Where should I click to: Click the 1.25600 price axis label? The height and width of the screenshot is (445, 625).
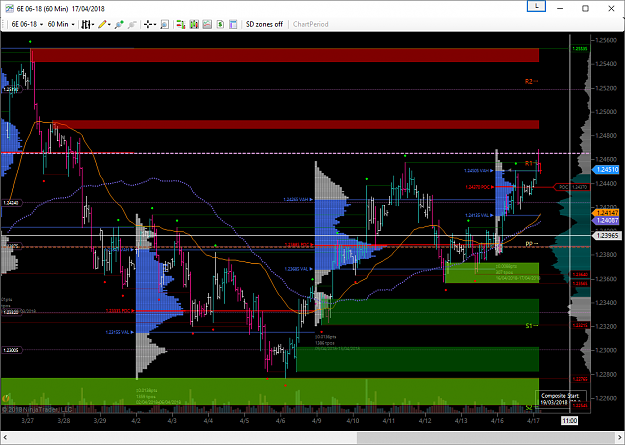click(x=606, y=40)
